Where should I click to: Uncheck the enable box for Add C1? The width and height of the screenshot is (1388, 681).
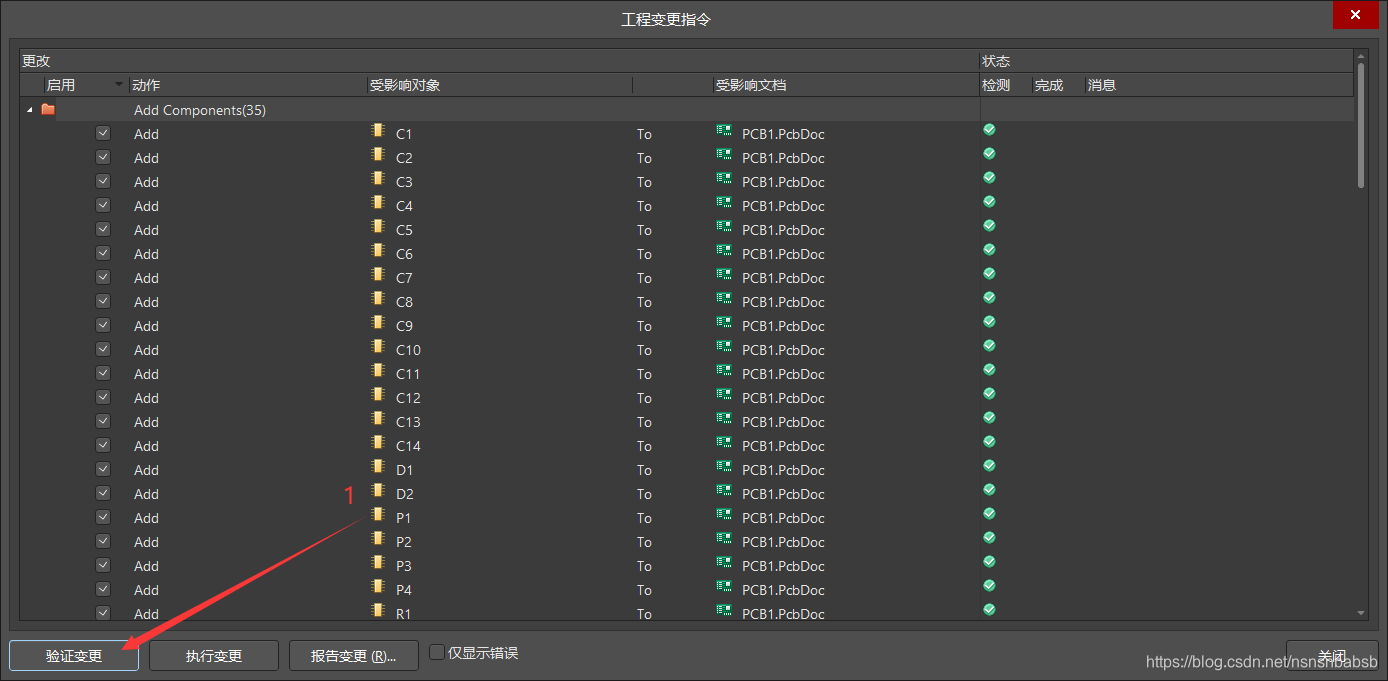pos(103,133)
